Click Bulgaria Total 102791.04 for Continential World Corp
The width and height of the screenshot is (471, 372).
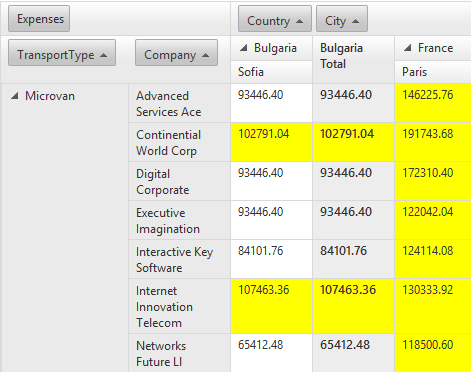click(x=353, y=142)
